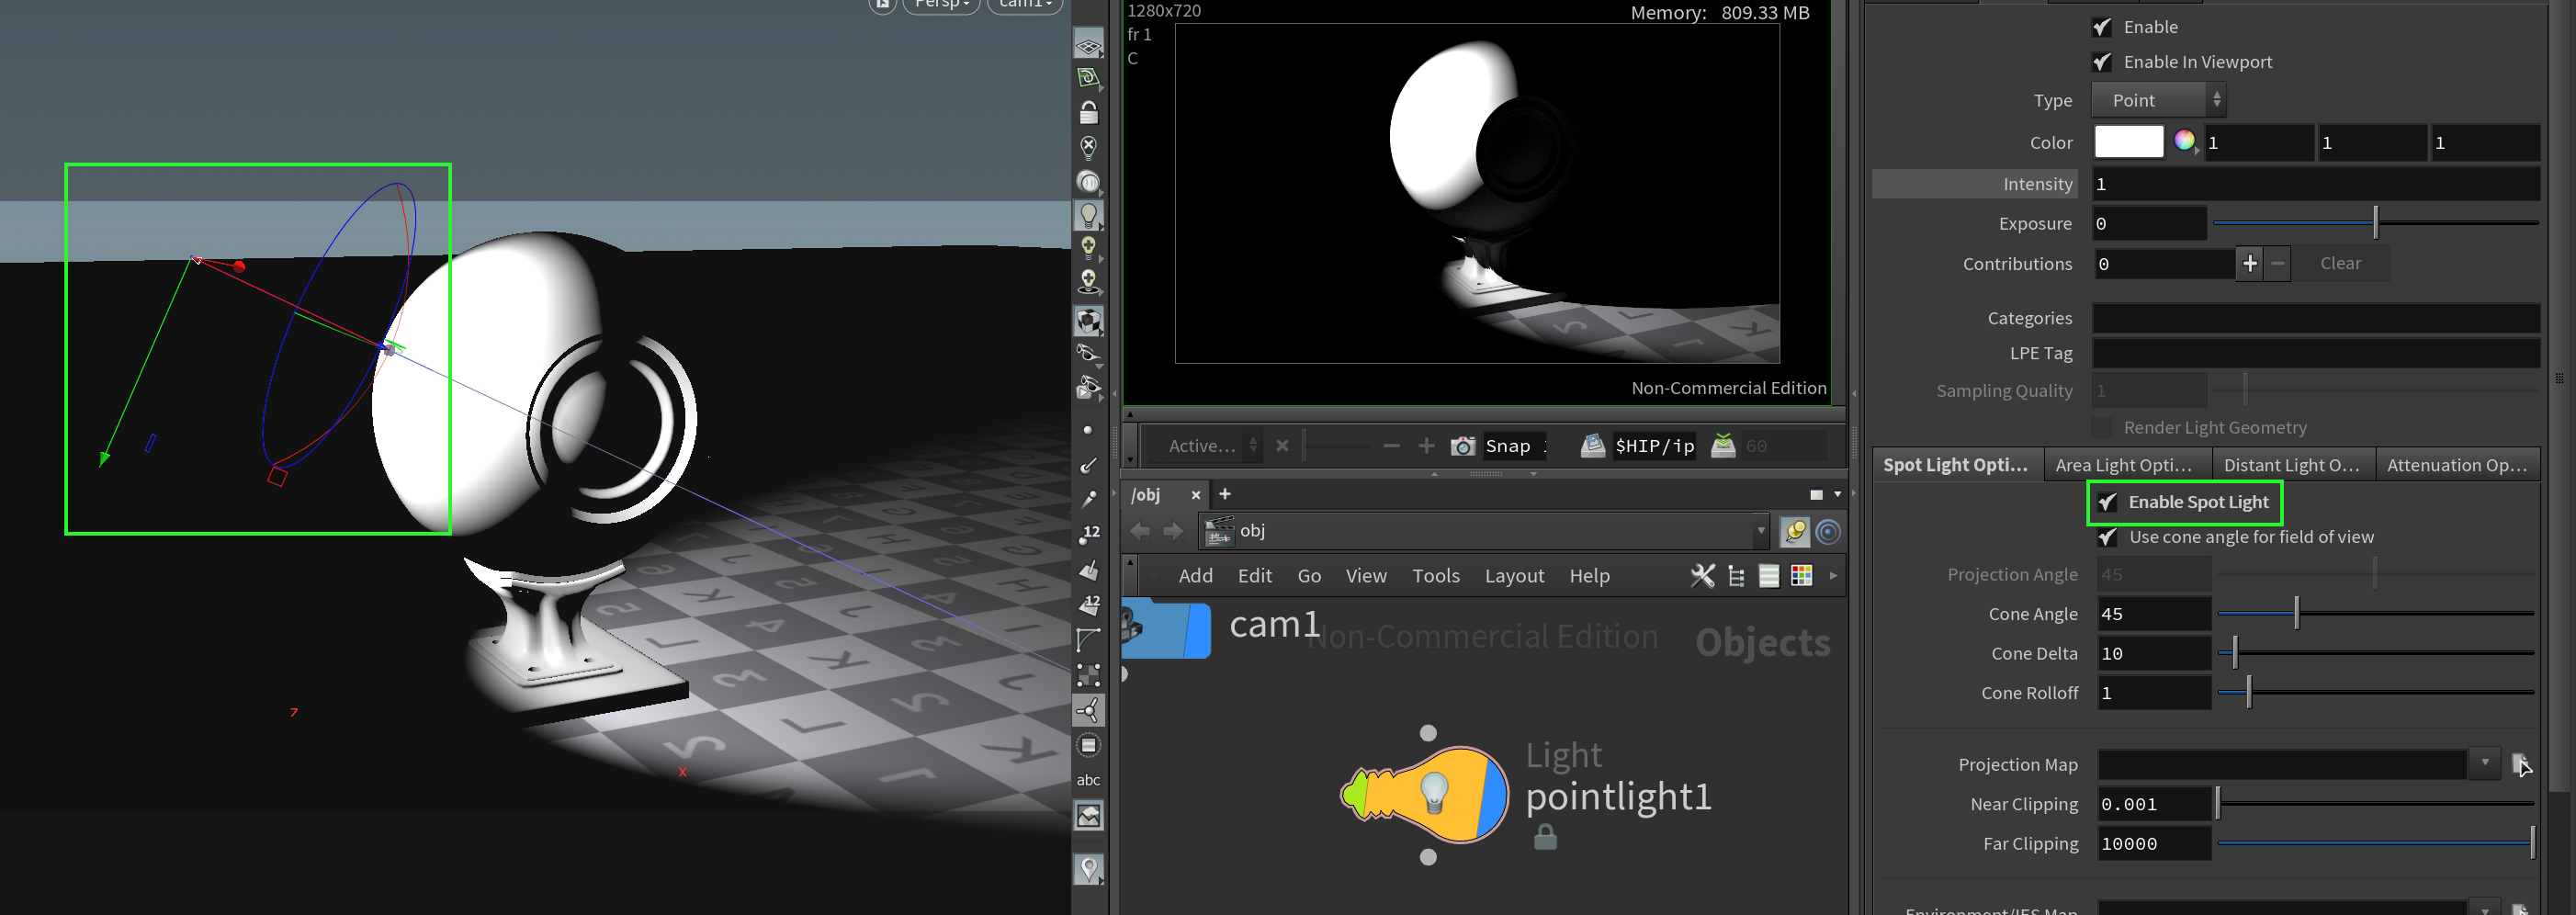
Task: Click the Snap camera icon above the render bar
Action: pos(1463,446)
